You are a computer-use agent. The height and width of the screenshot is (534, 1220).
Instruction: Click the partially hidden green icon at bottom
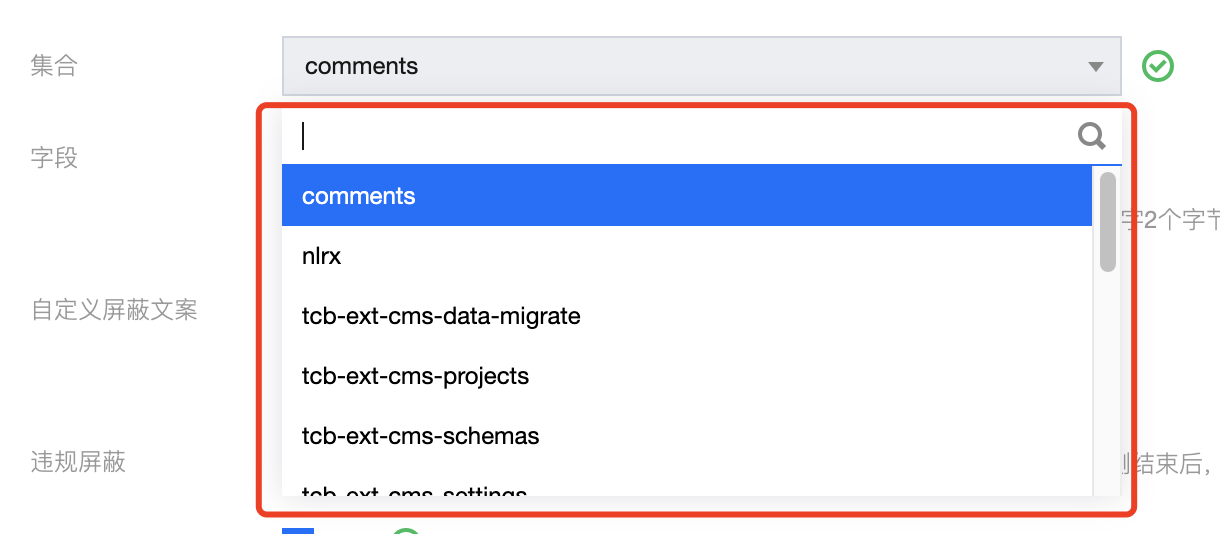pos(405,530)
